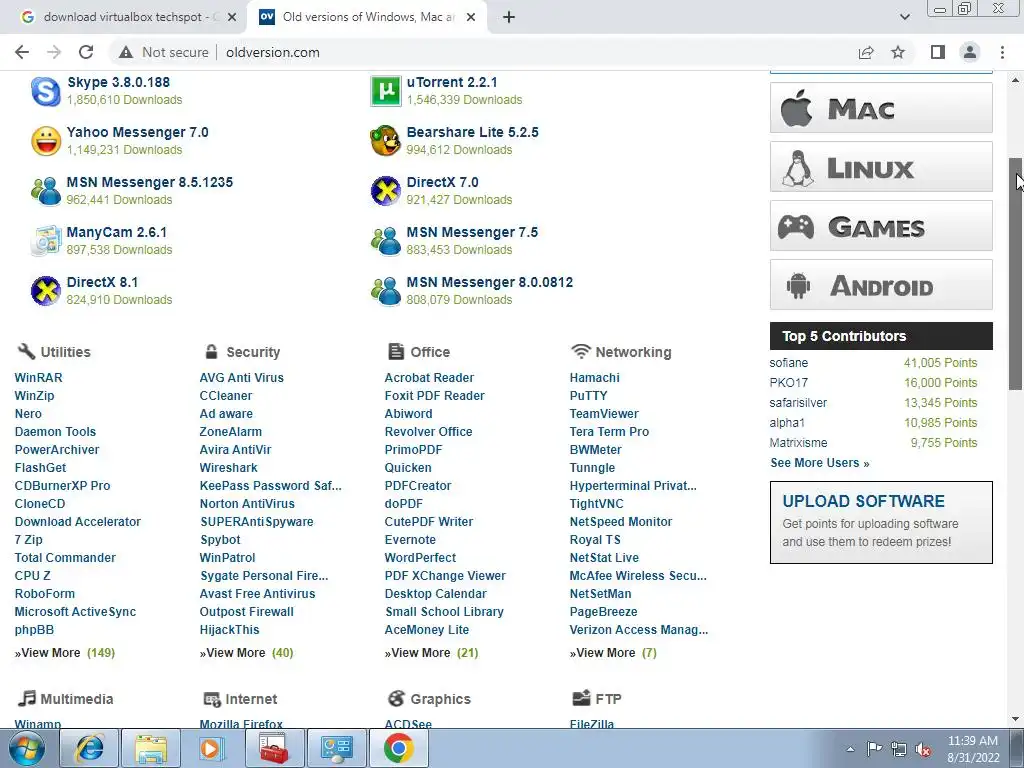Screen dimensions: 1024x768
Task: Click the DirectX 8.1 icon
Action: tap(46, 291)
